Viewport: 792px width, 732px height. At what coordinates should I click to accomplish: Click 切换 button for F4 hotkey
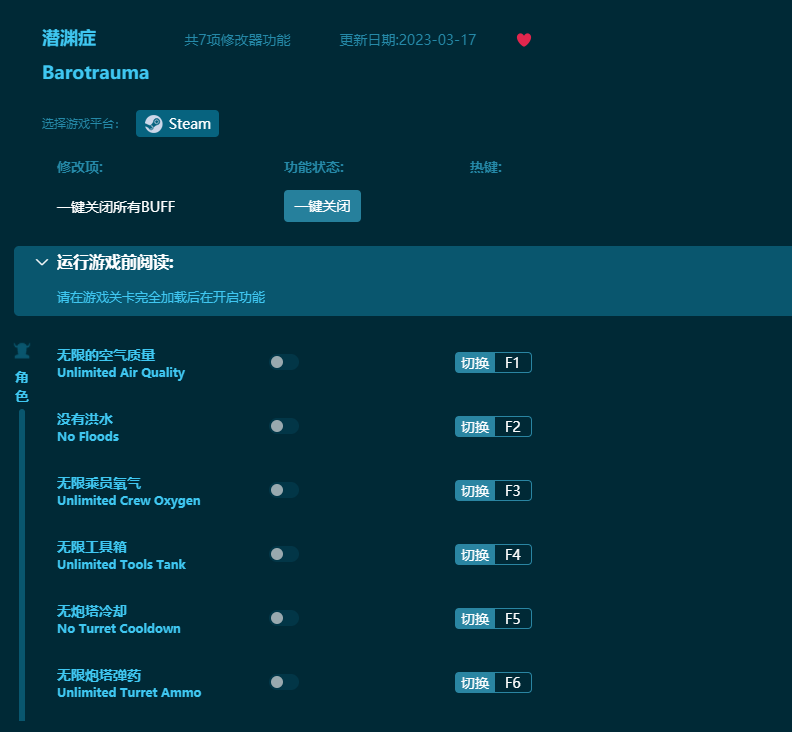pos(475,555)
